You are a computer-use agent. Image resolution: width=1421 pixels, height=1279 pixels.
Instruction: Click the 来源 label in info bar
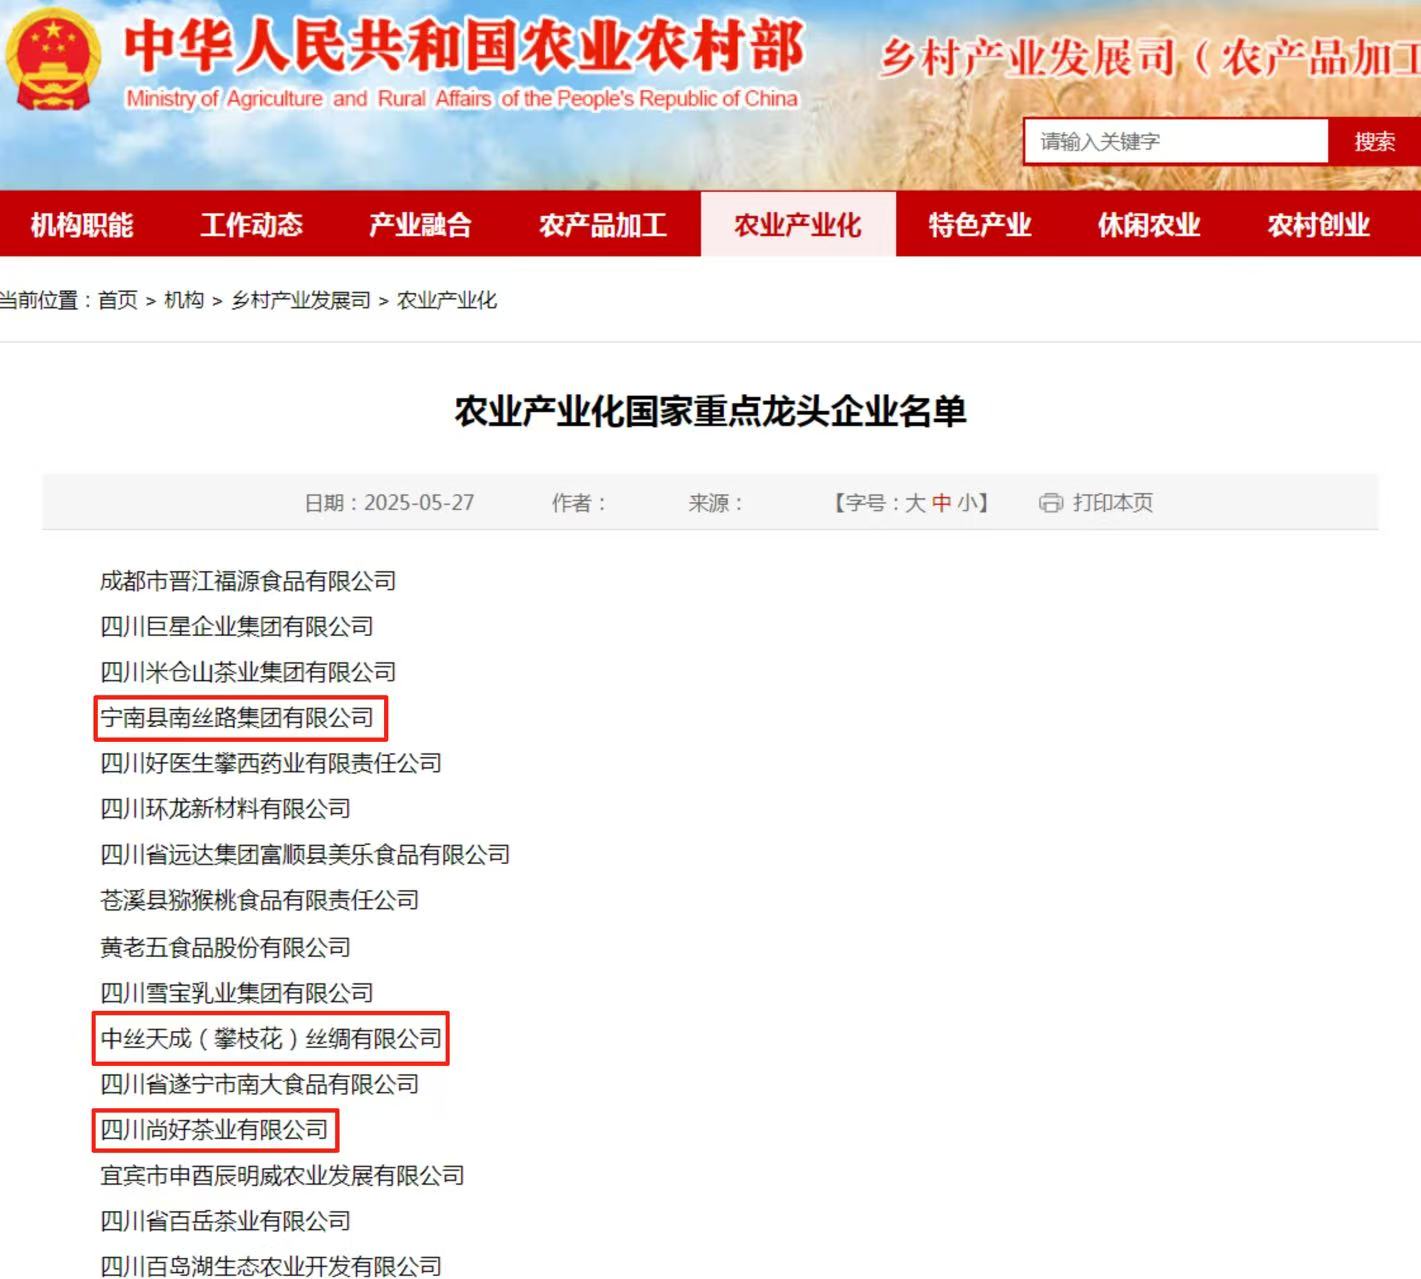pyautogui.click(x=715, y=503)
